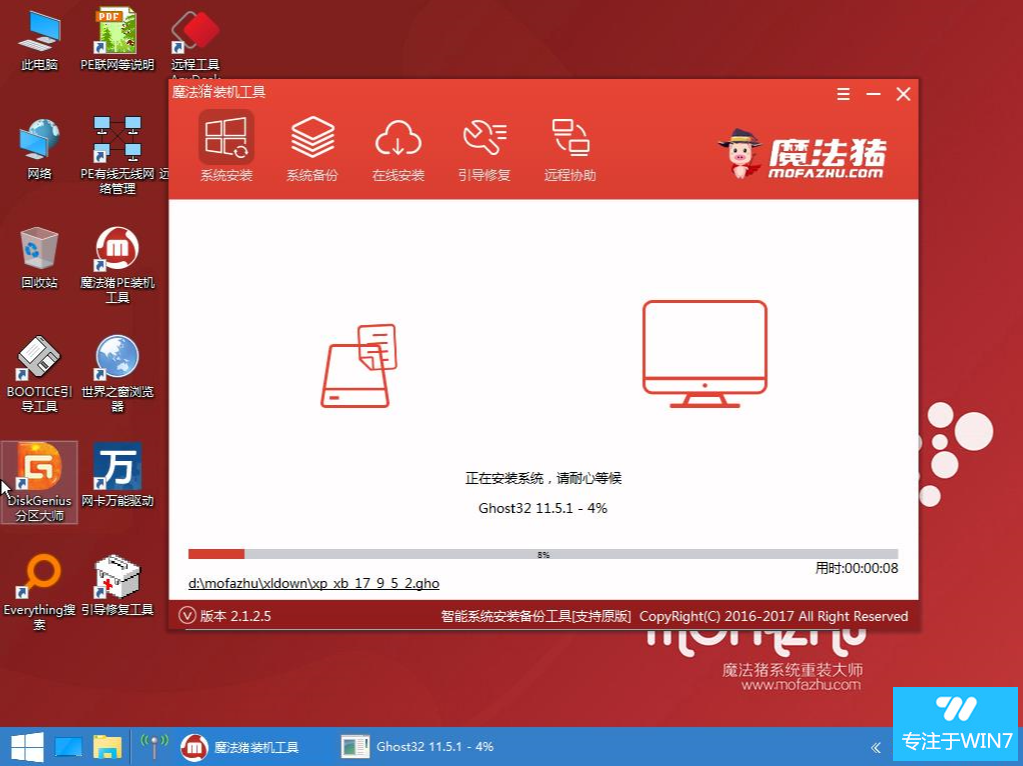Image resolution: width=1023 pixels, height=766 pixels.
Task: Click the xp_xb_17_9_5_2.gho file path link
Action: pos(314,583)
